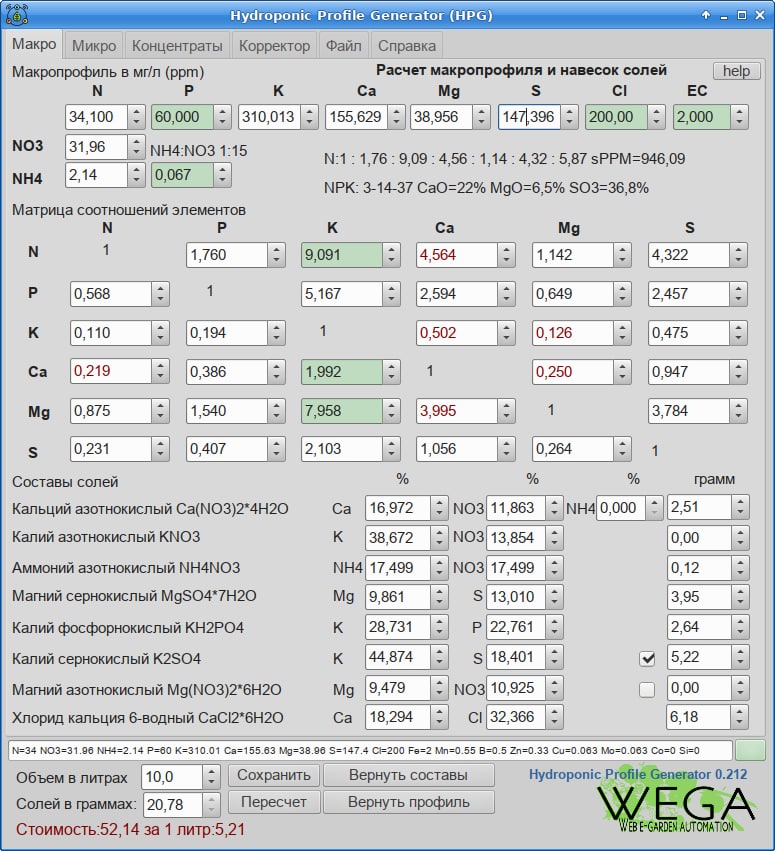Tick the checkbox for Калий сернокислый K2SO4

point(647,659)
